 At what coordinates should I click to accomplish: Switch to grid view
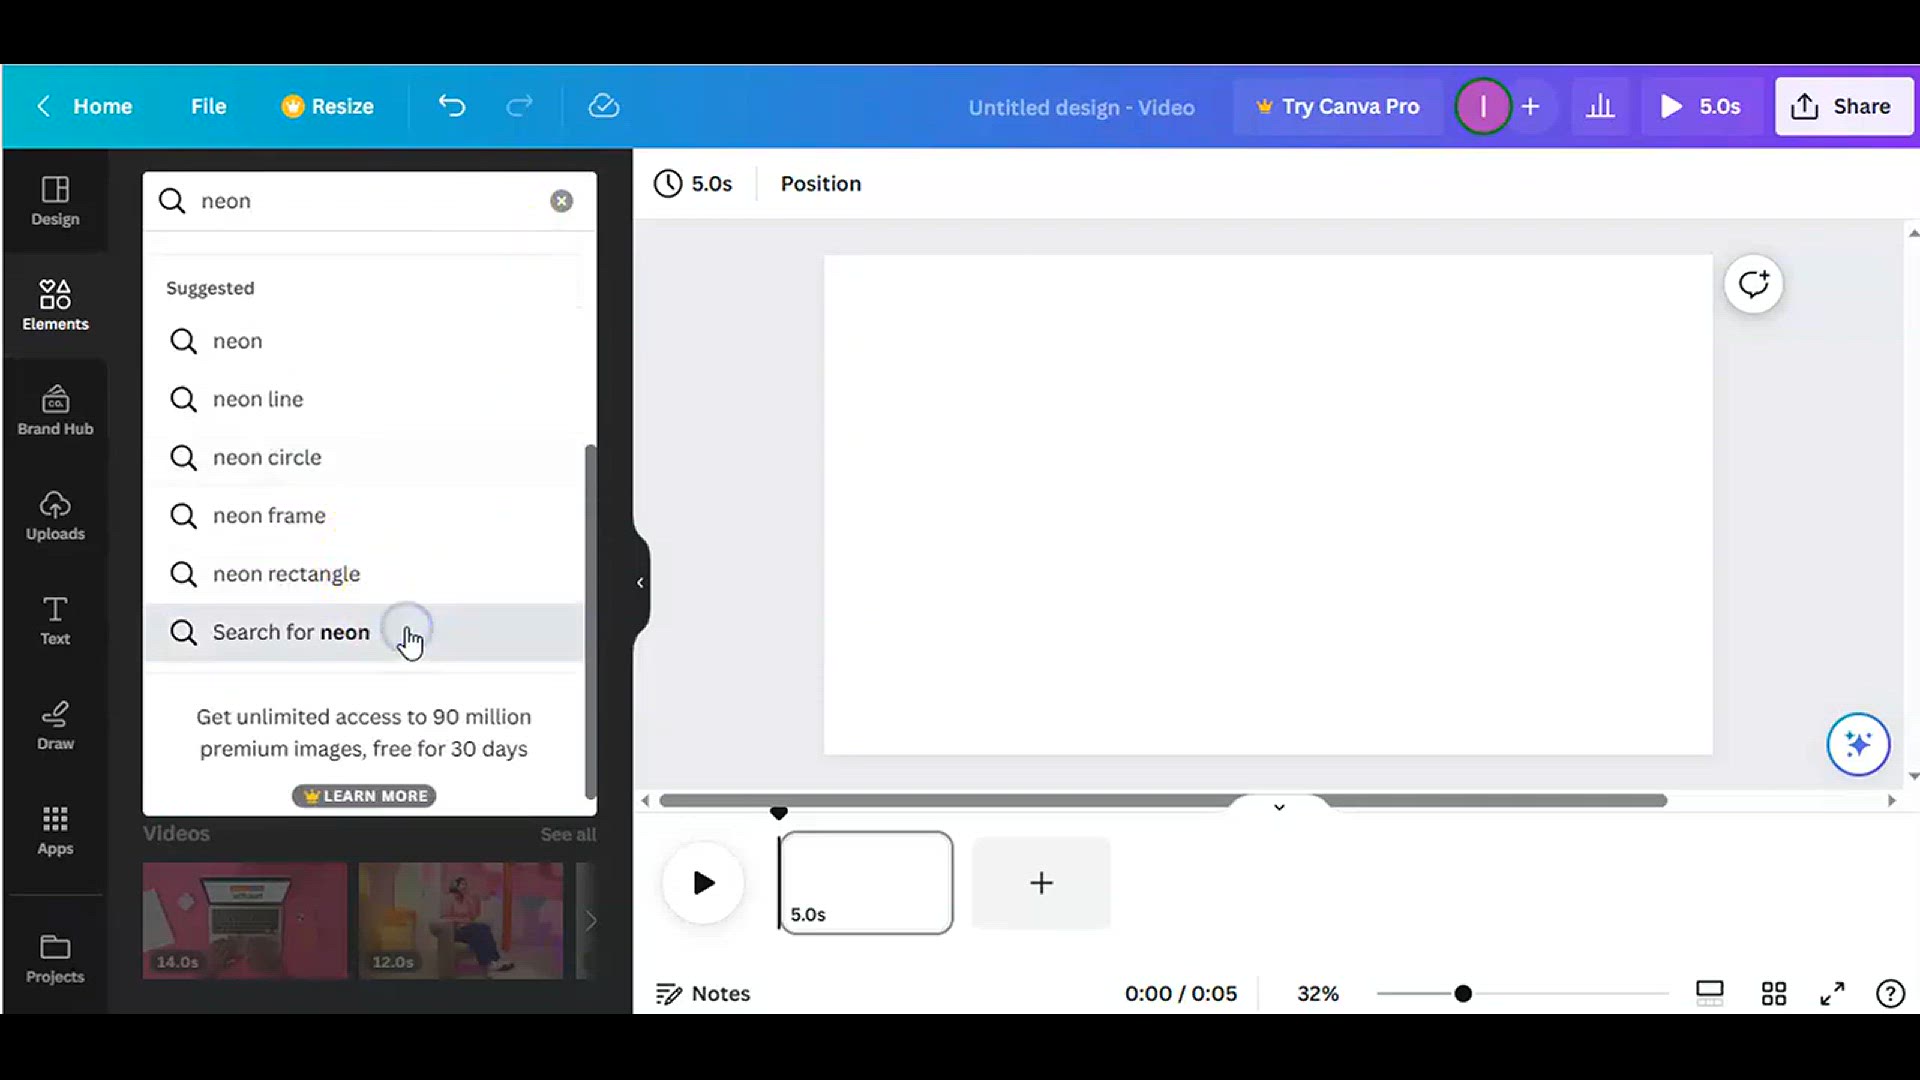pos(1774,993)
